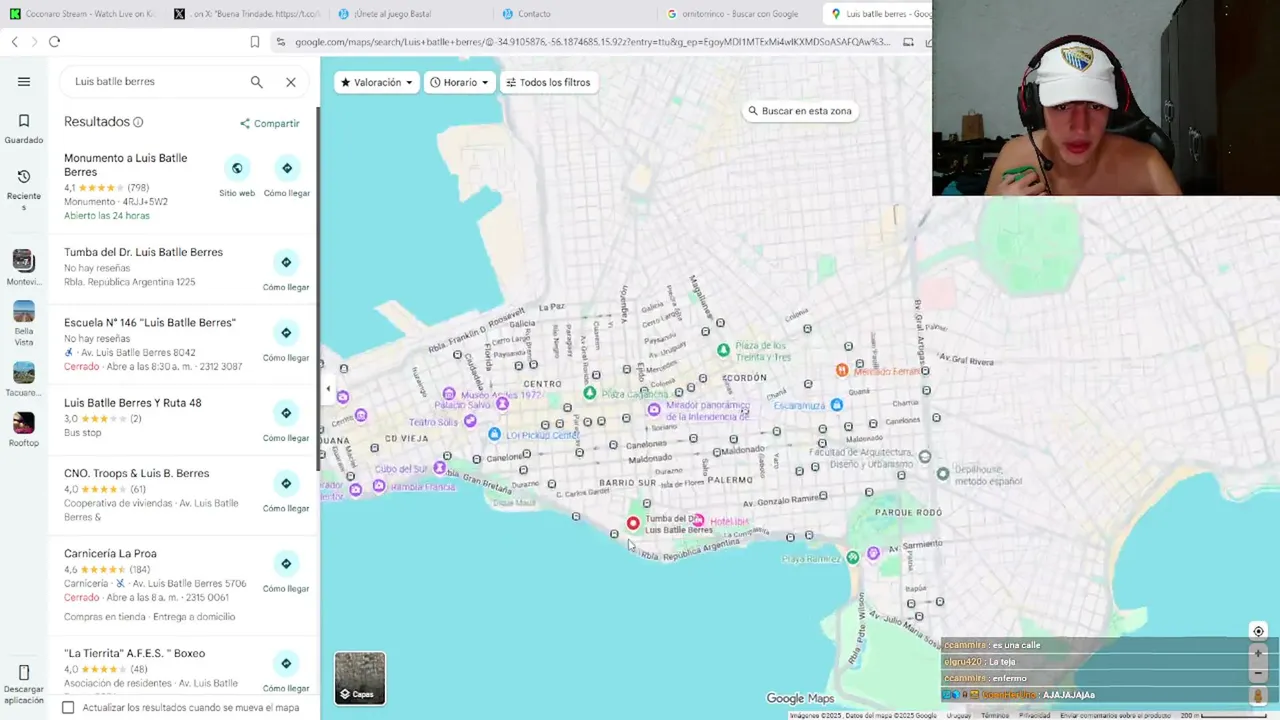This screenshot has width=1280, height=720.
Task: Bookmark the page with address bar icon
Action: tap(255, 42)
